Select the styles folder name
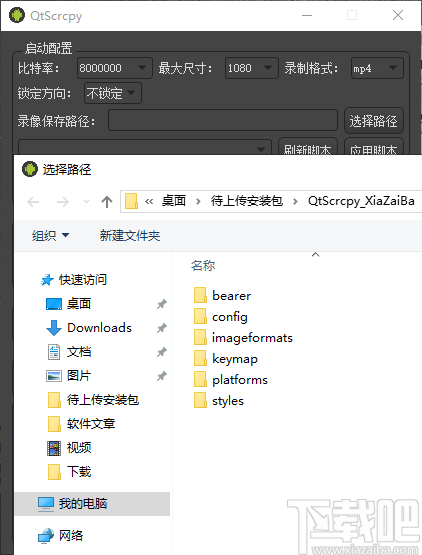 (228, 401)
